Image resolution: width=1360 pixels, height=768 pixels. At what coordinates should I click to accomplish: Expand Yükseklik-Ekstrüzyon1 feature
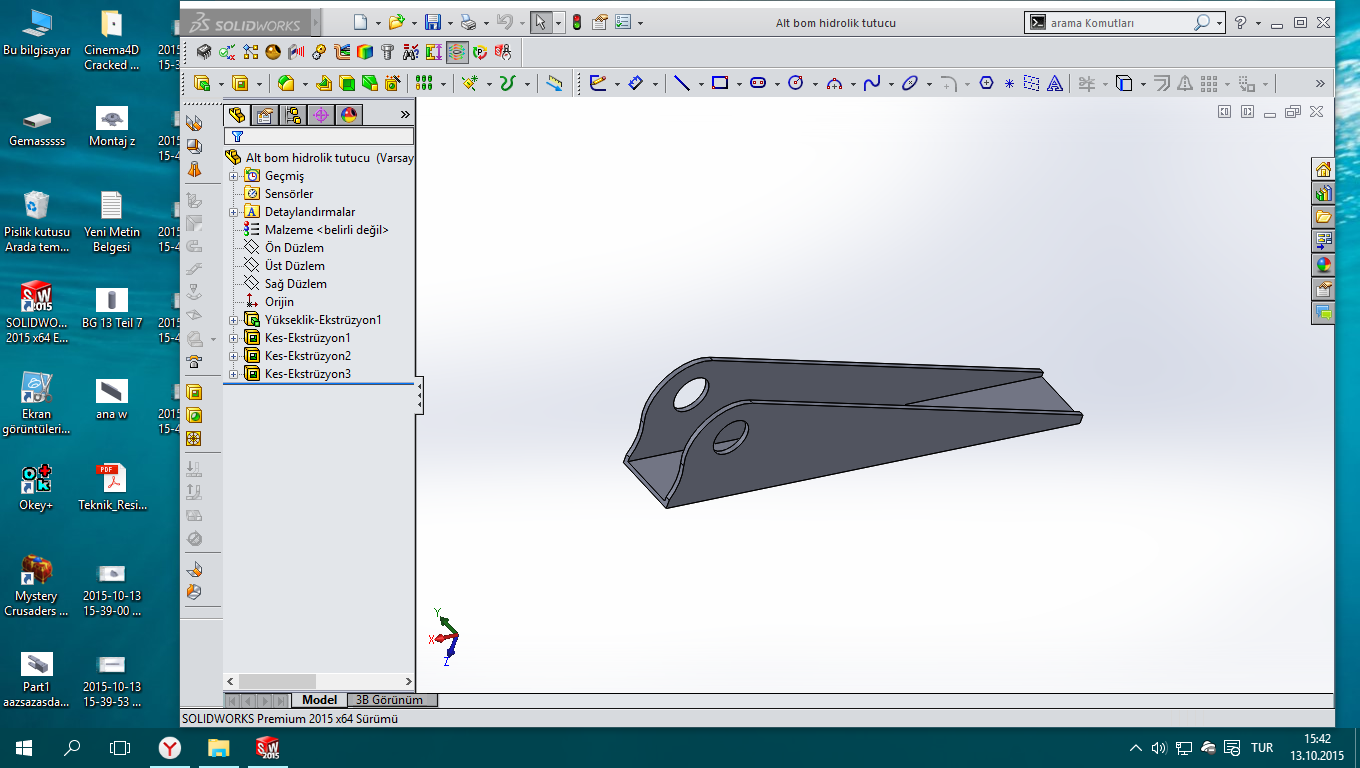(233, 320)
